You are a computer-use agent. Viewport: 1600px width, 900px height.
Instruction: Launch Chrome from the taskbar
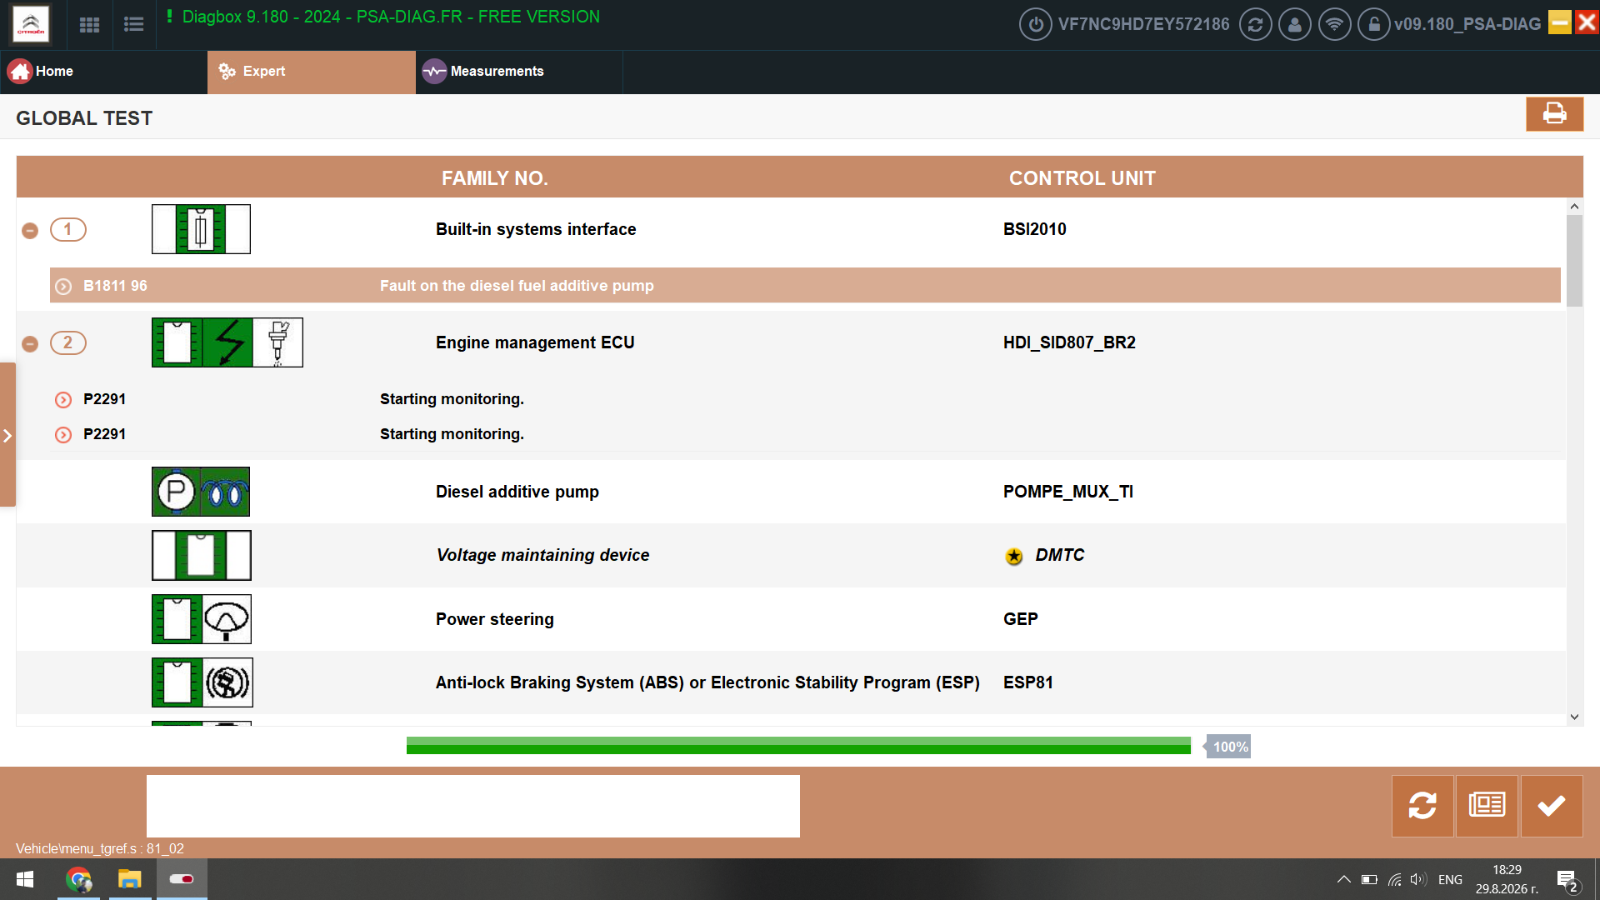click(78, 880)
